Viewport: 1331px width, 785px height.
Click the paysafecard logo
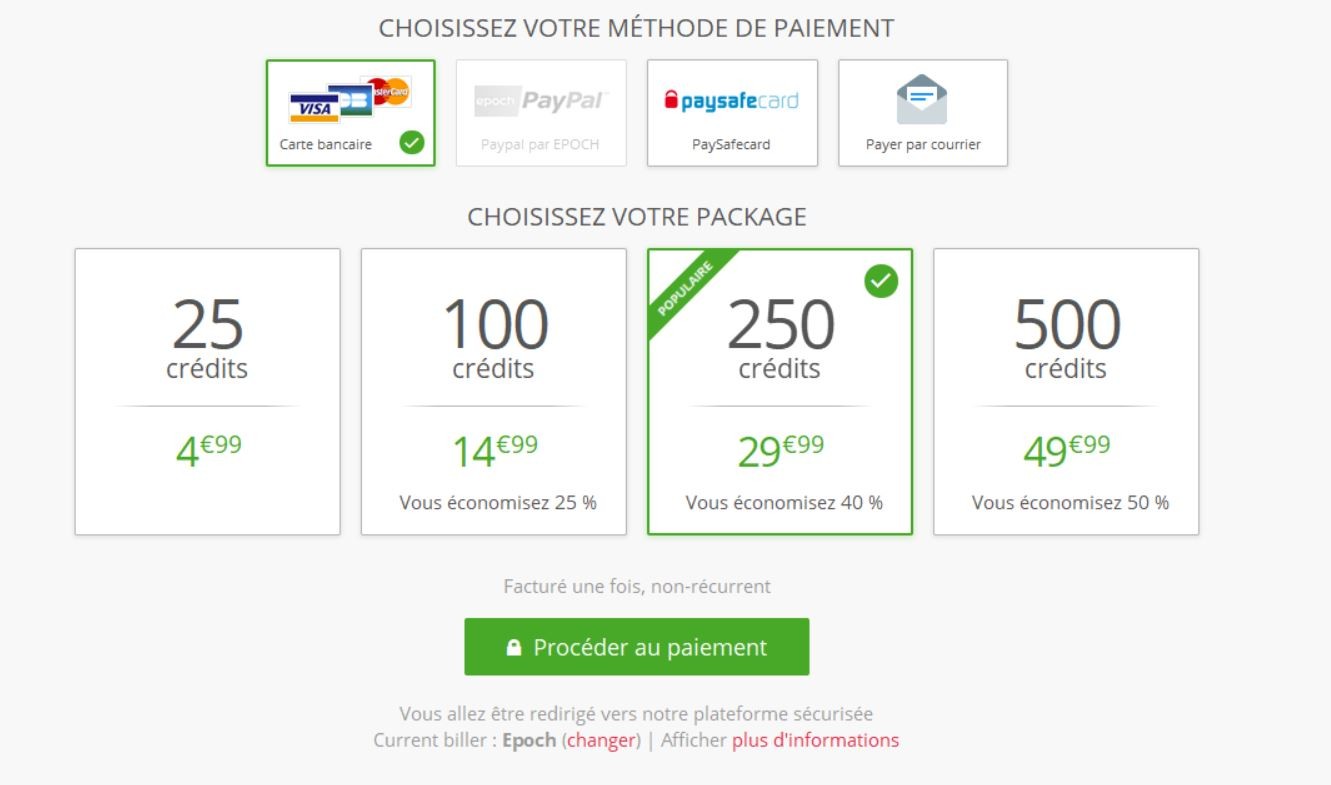click(x=732, y=101)
